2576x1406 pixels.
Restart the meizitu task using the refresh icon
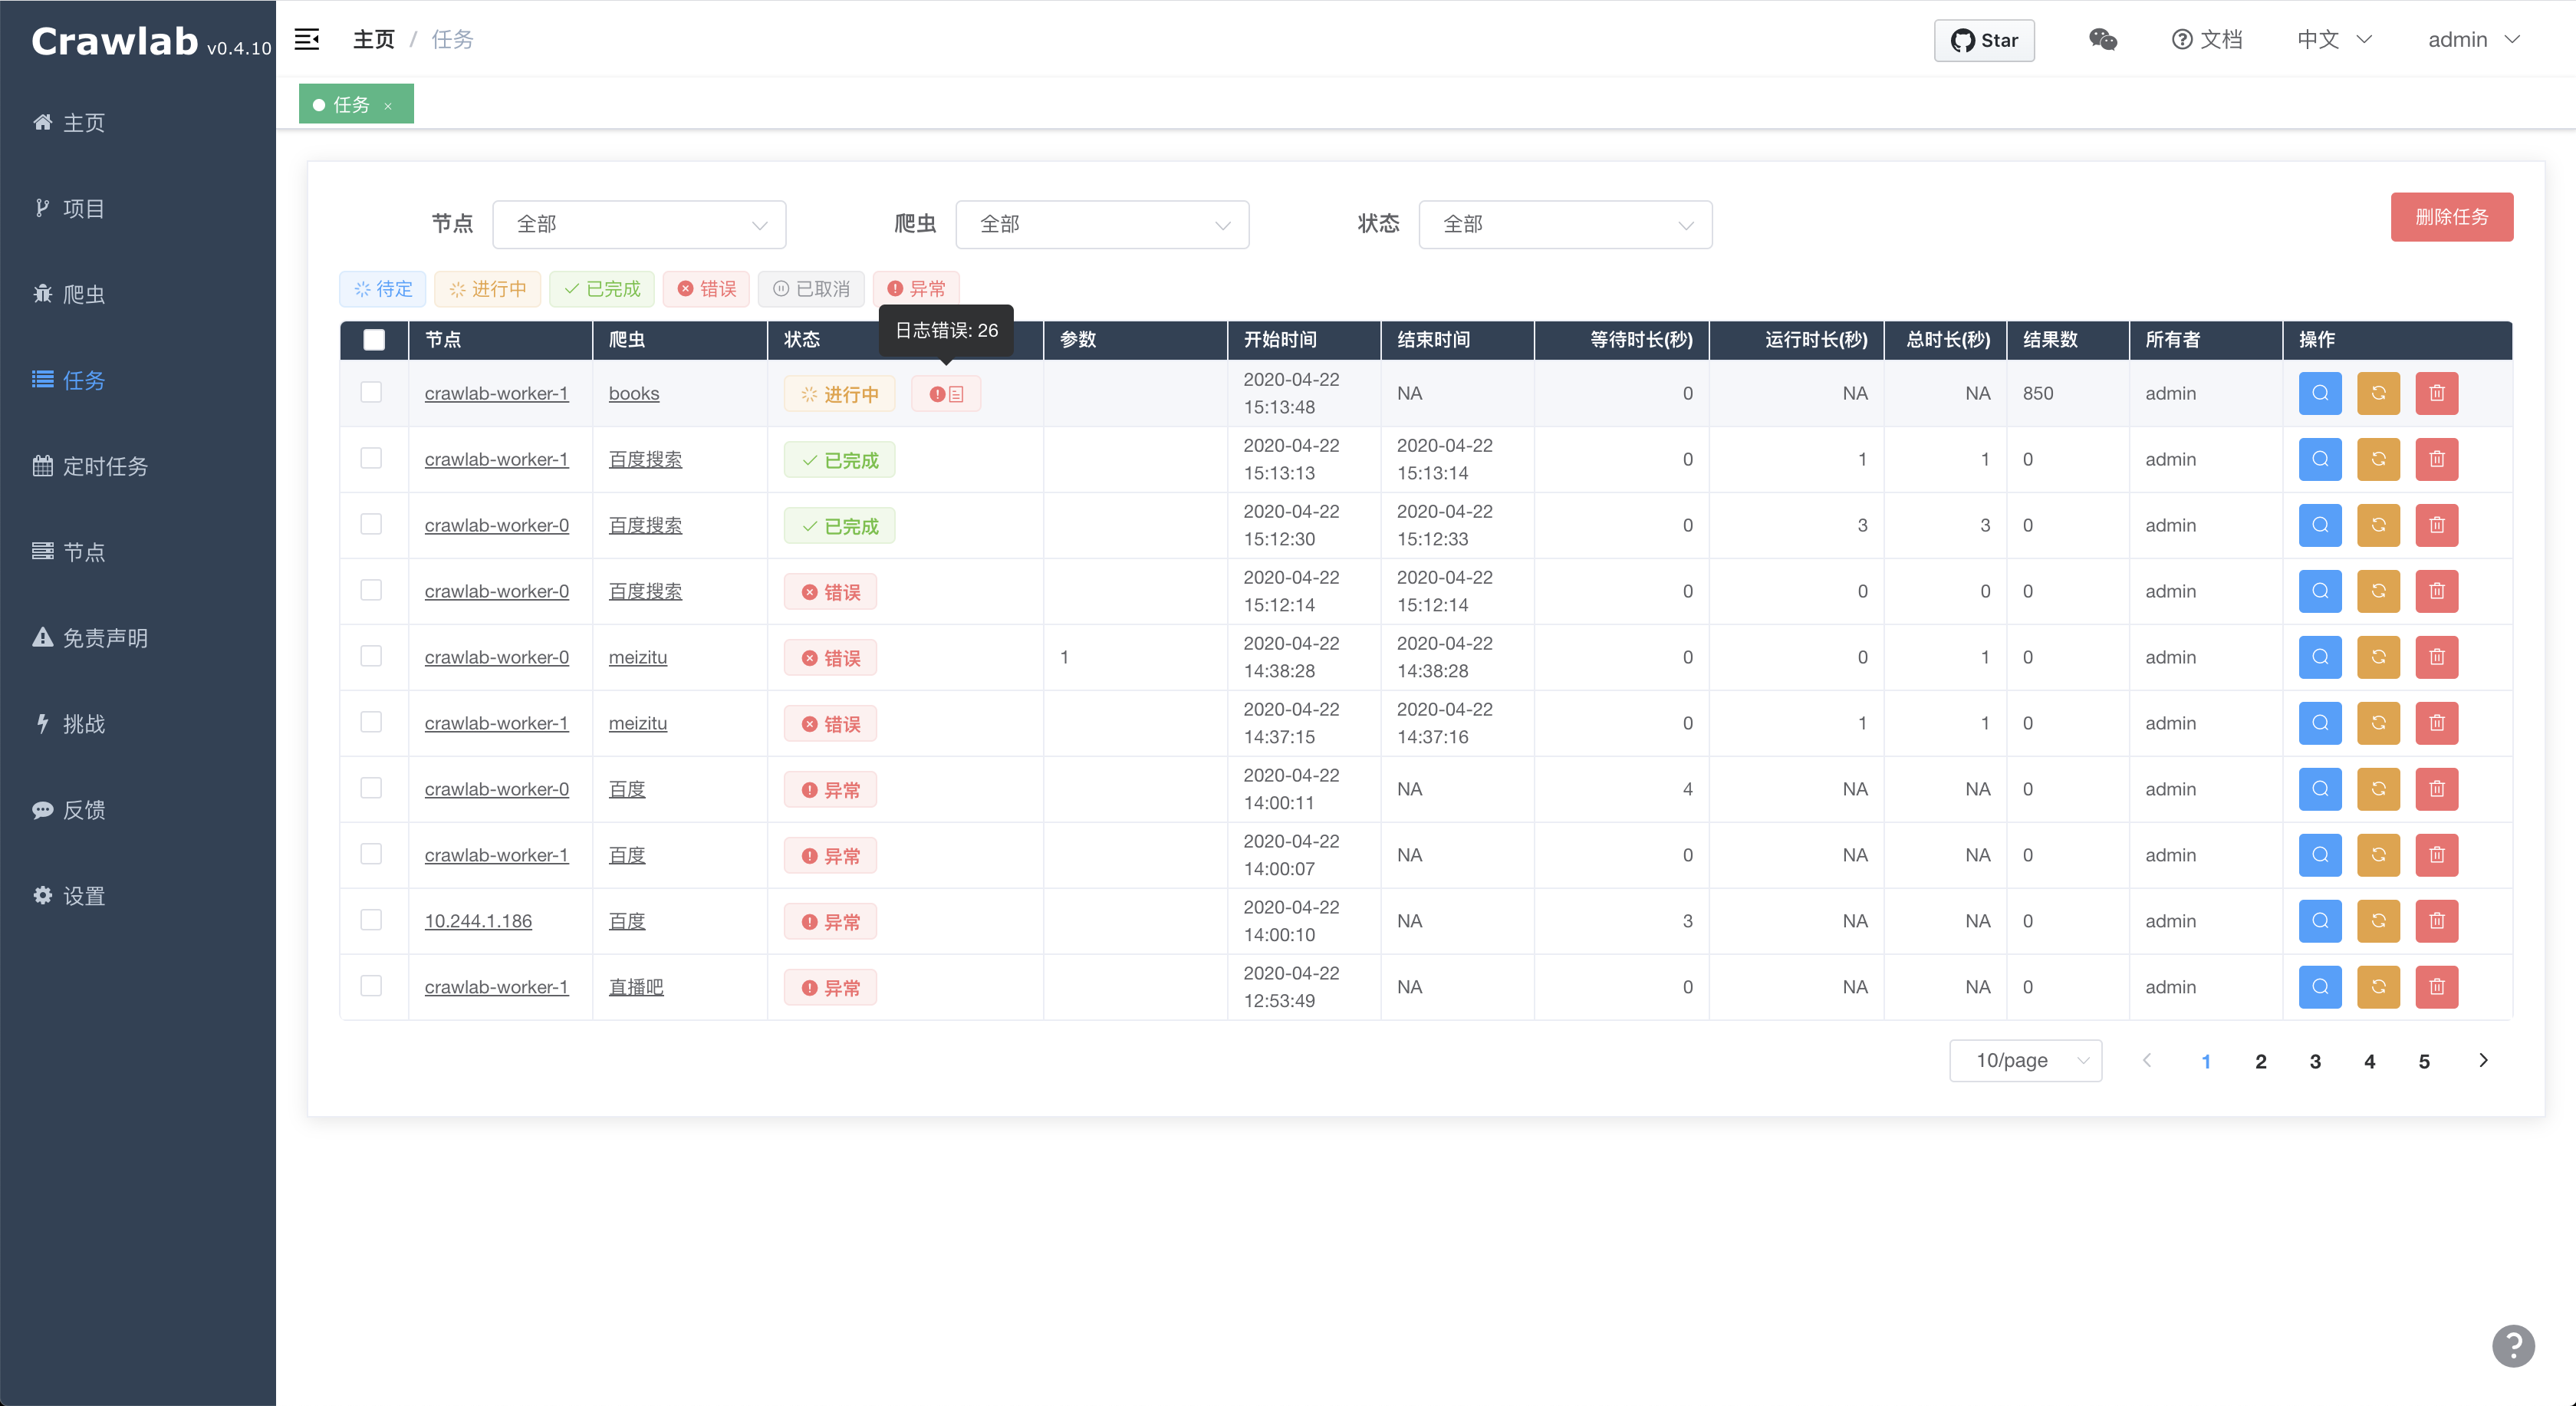(x=2379, y=657)
